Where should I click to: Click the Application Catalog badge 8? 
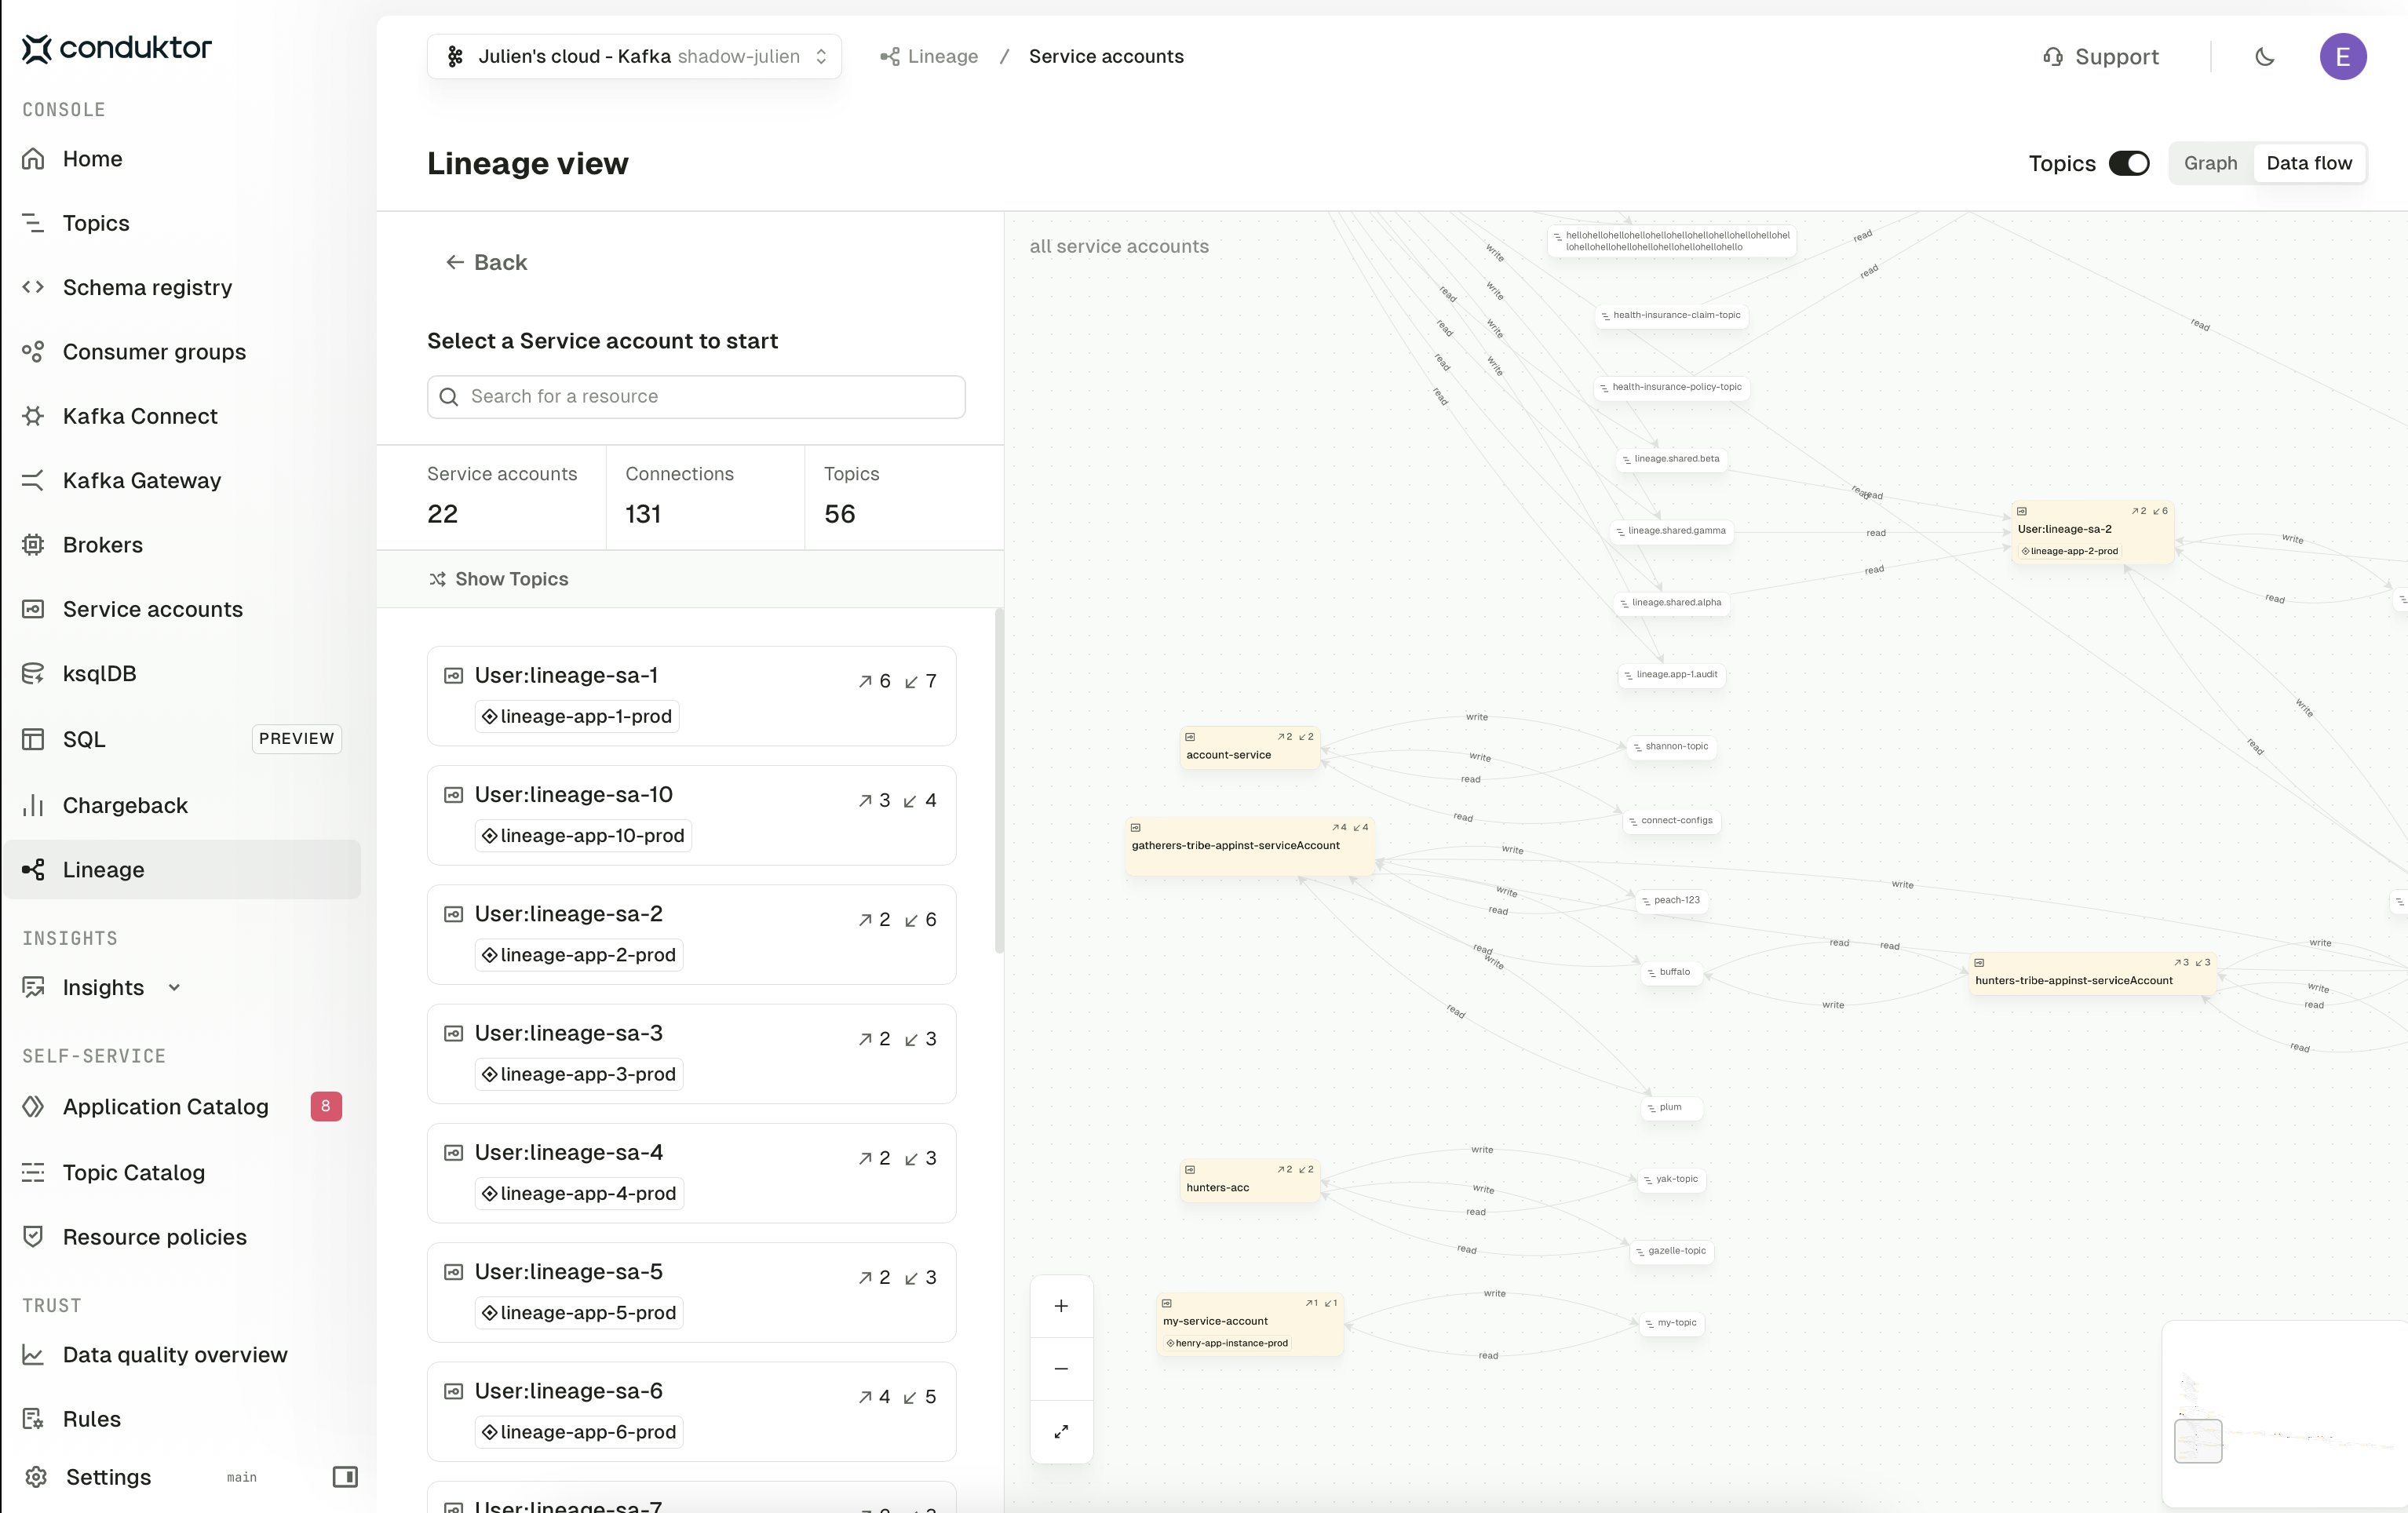326,1106
